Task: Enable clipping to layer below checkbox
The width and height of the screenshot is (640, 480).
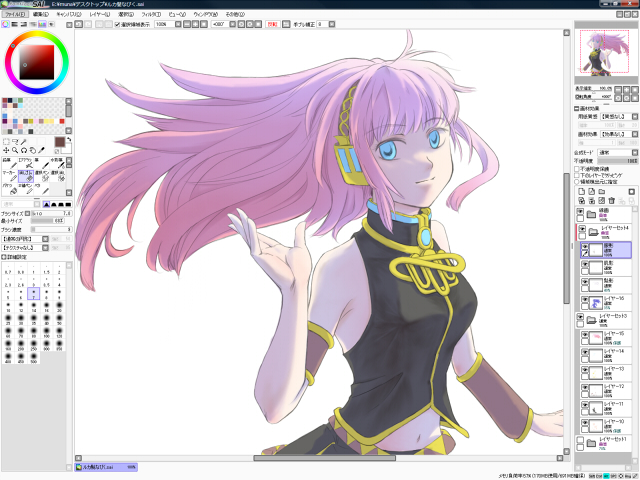Action: pyautogui.click(x=577, y=175)
